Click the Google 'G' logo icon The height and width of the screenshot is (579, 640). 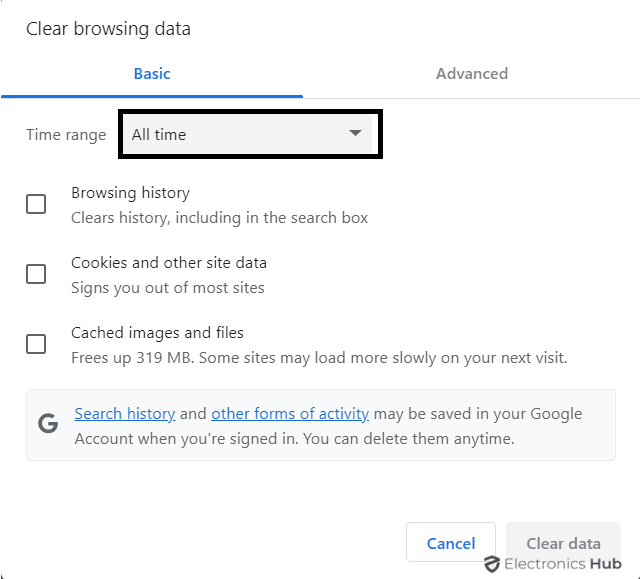click(48, 424)
